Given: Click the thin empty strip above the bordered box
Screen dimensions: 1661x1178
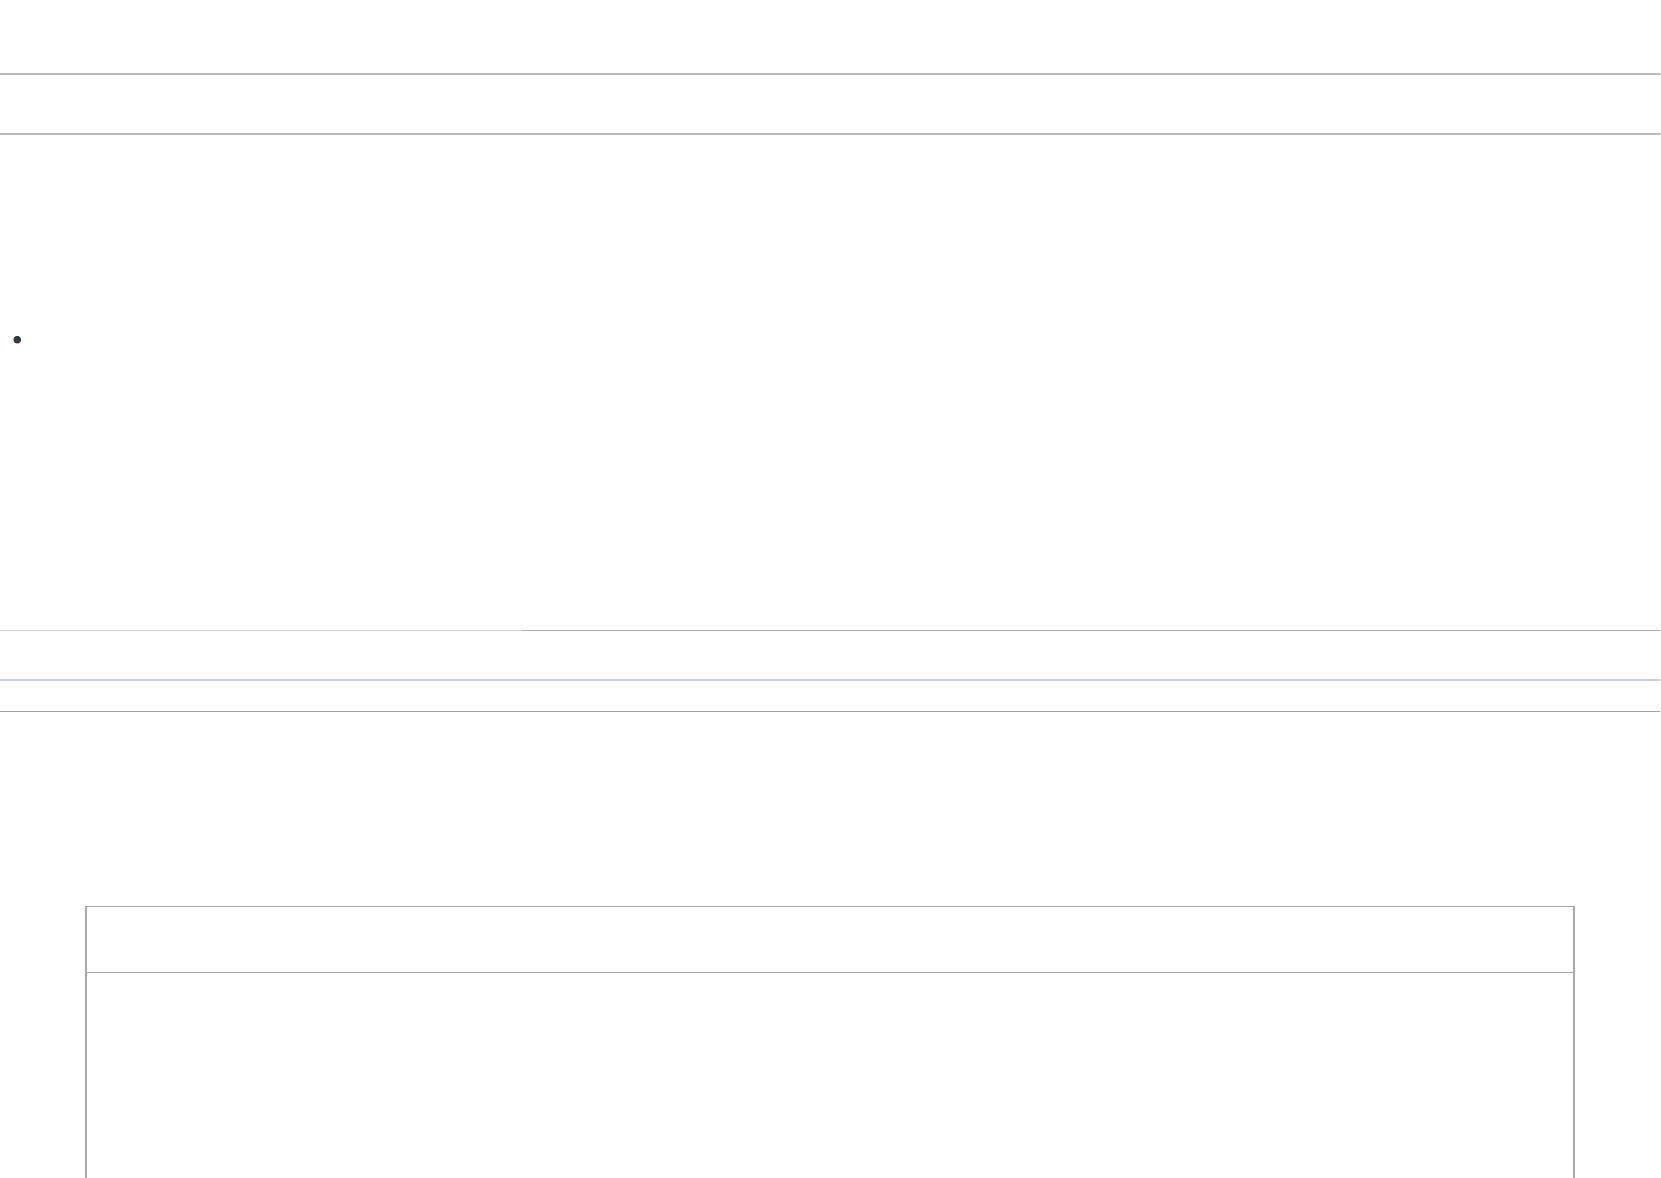Looking at the screenshot, I should click(829, 696).
